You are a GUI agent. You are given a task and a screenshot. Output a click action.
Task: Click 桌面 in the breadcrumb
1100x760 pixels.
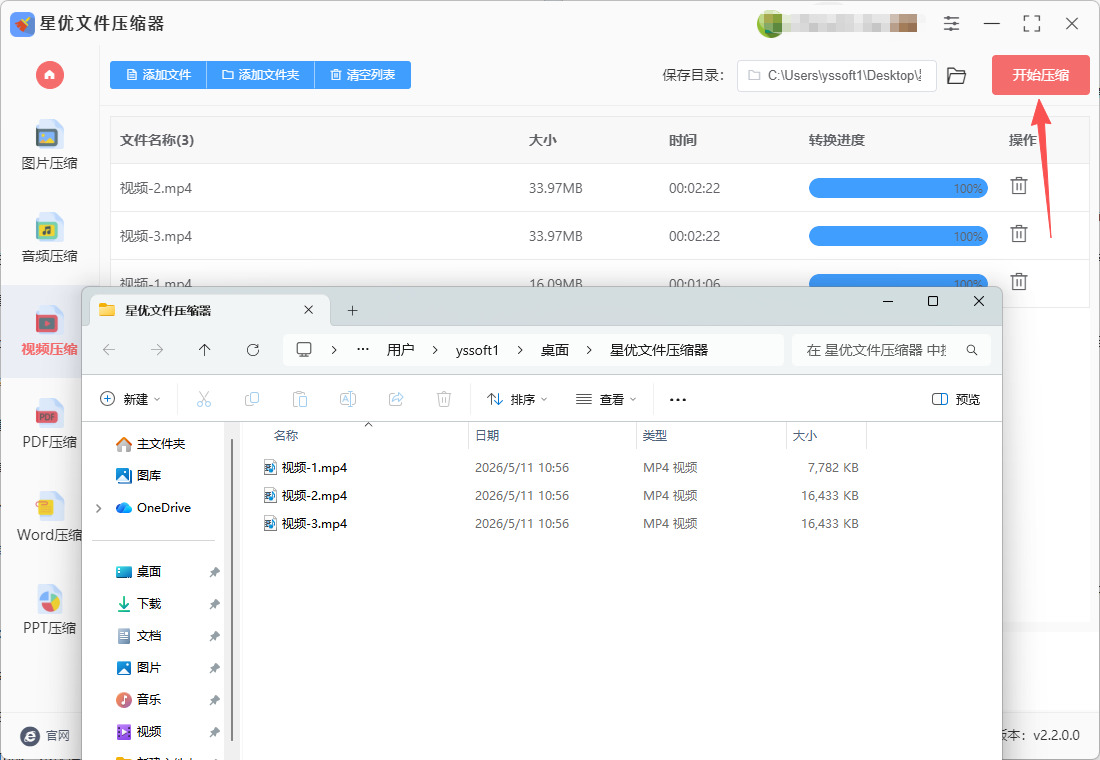(x=554, y=349)
